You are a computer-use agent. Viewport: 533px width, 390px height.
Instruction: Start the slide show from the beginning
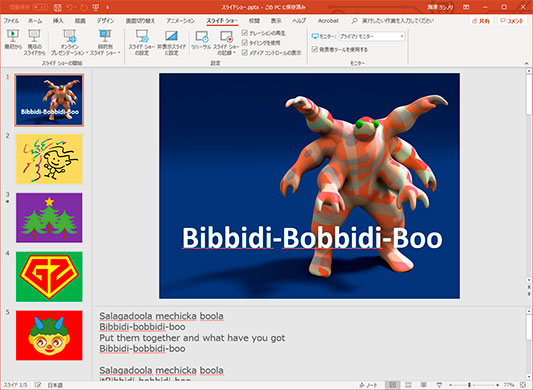pyautogui.click(x=13, y=40)
